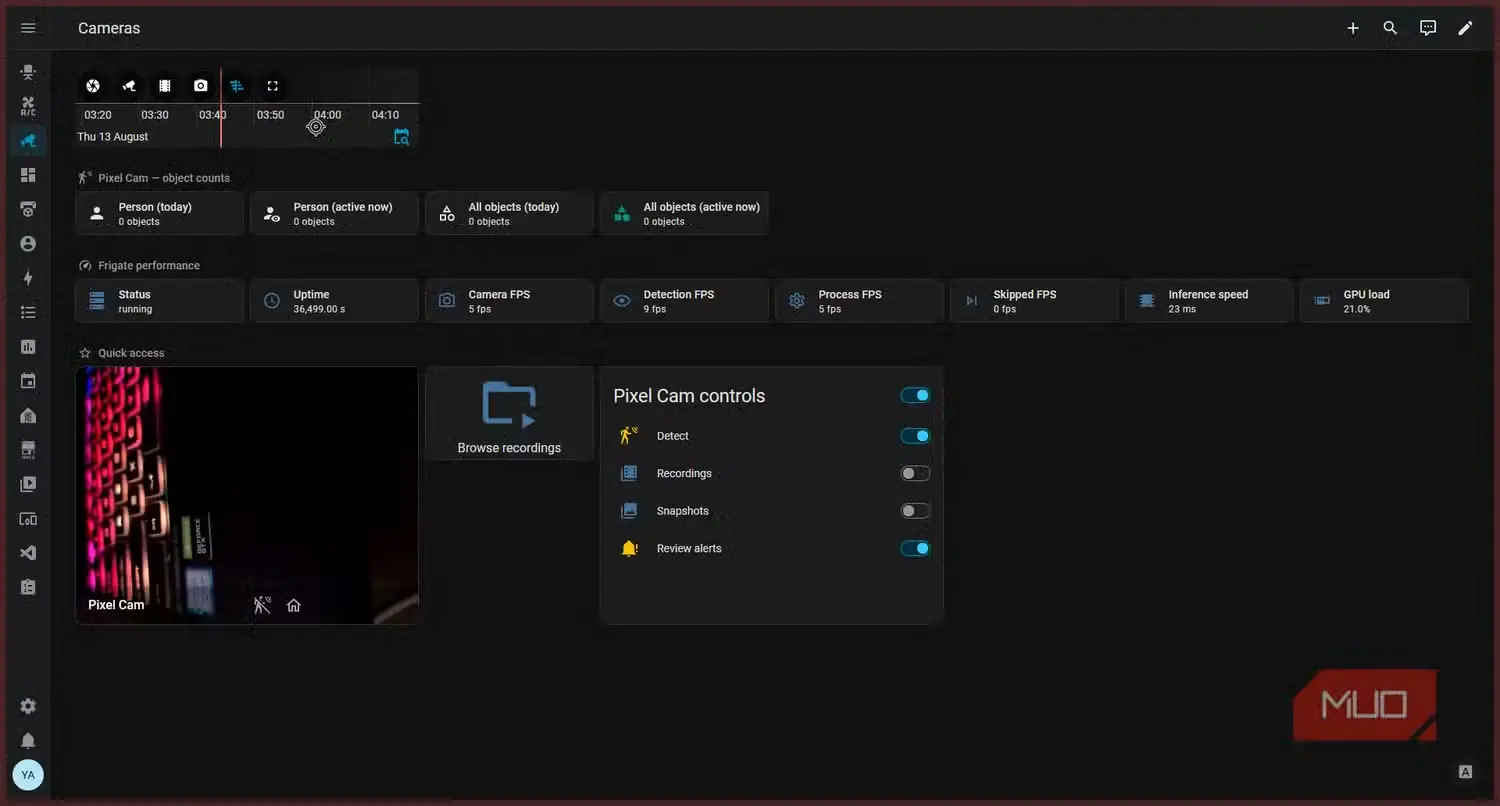Screen dimensions: 1500x806
Task: Click motion detect icon on Pixel Cam card
Action: [x=262, y=605]
